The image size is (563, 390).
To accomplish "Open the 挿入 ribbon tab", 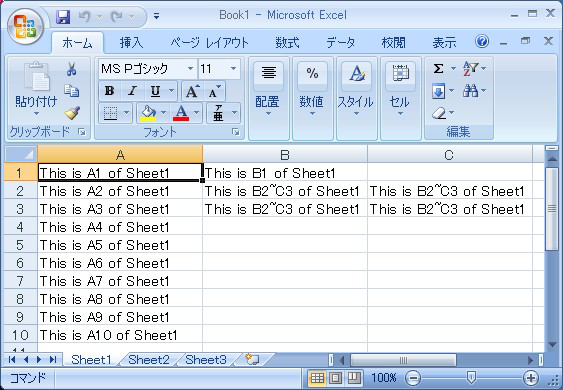I will [x=131, y=43].
